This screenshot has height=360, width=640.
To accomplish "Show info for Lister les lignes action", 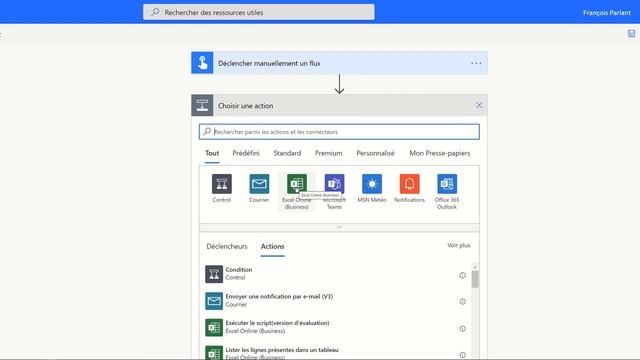I will [462, 355].
